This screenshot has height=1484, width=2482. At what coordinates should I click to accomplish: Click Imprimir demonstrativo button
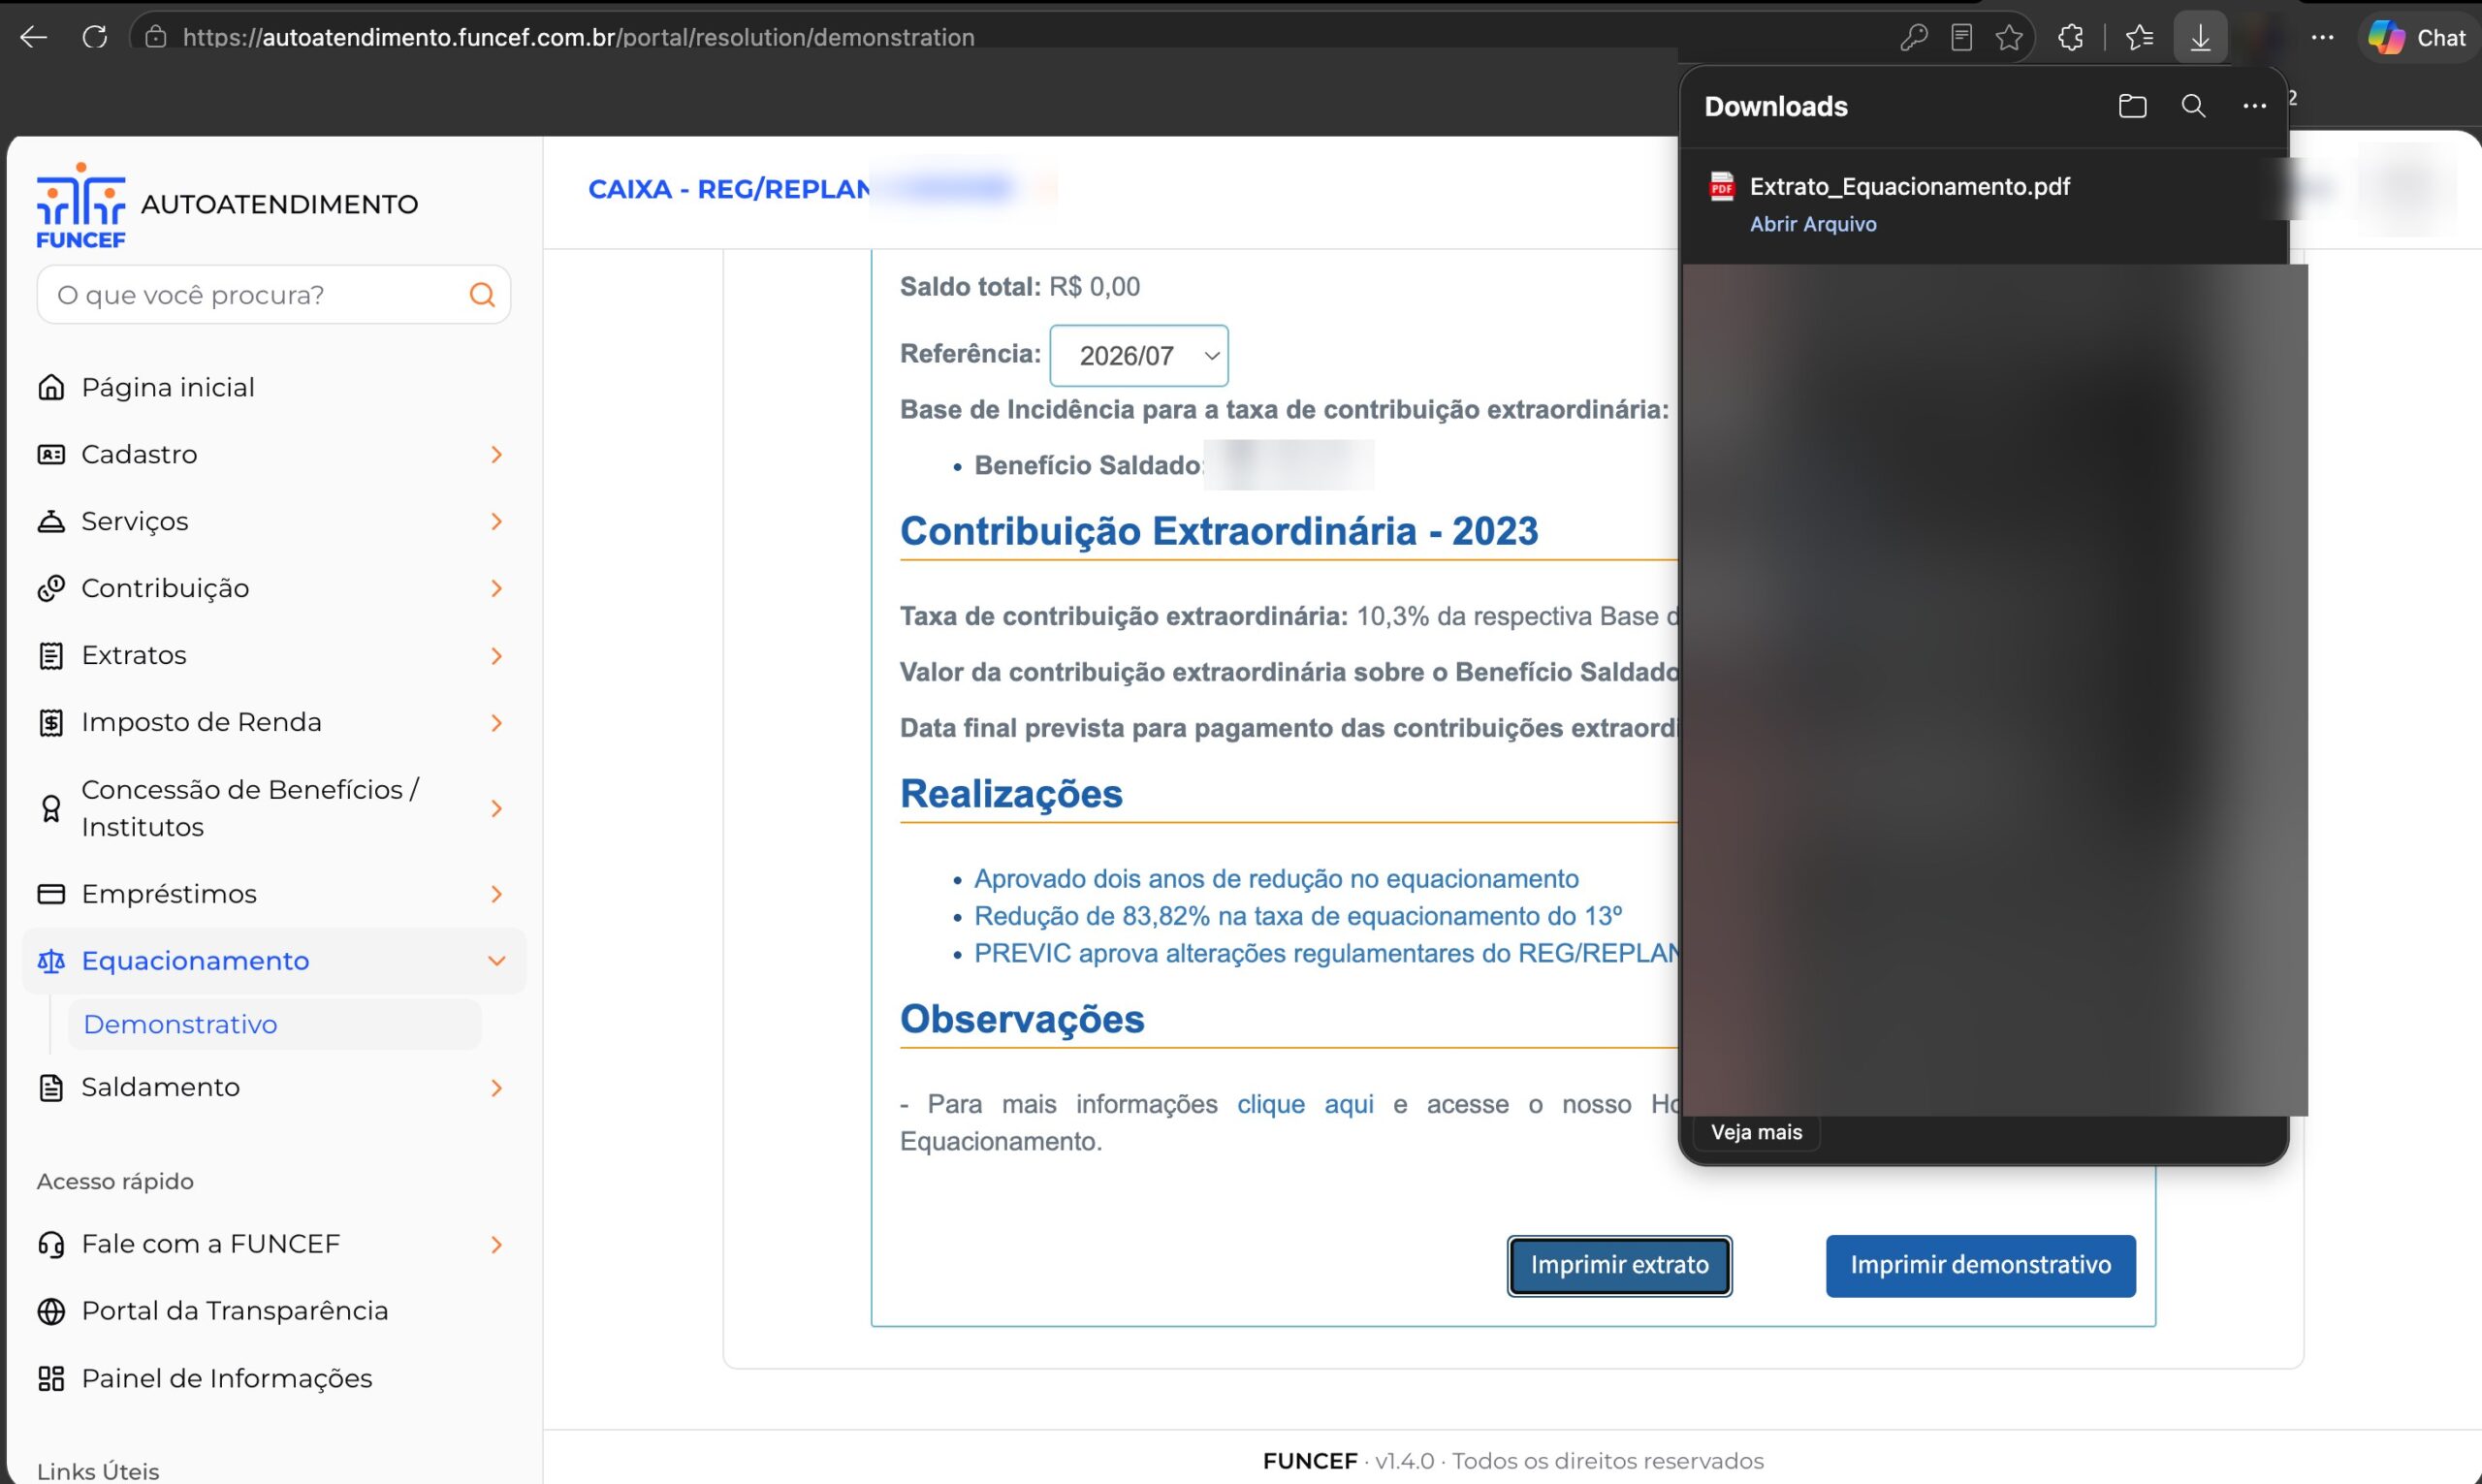1980,1265
